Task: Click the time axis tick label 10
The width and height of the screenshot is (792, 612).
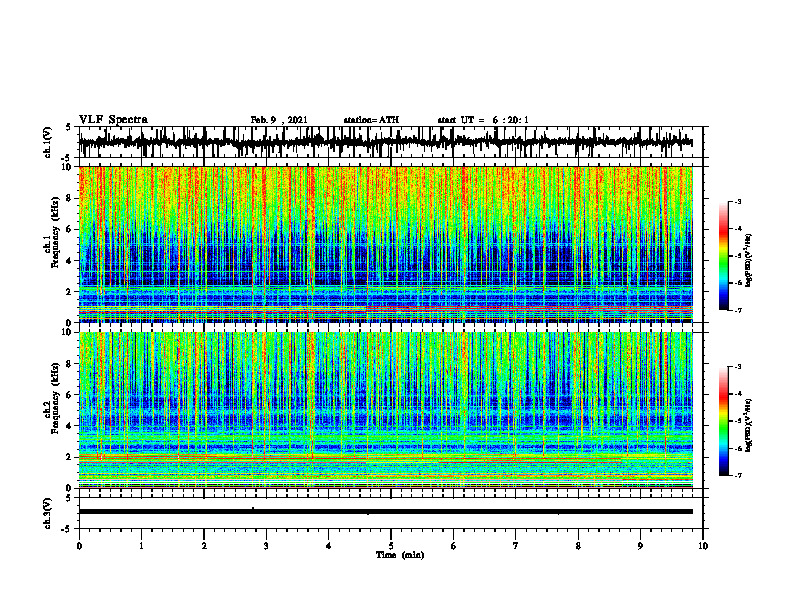Action: point(703,546)
